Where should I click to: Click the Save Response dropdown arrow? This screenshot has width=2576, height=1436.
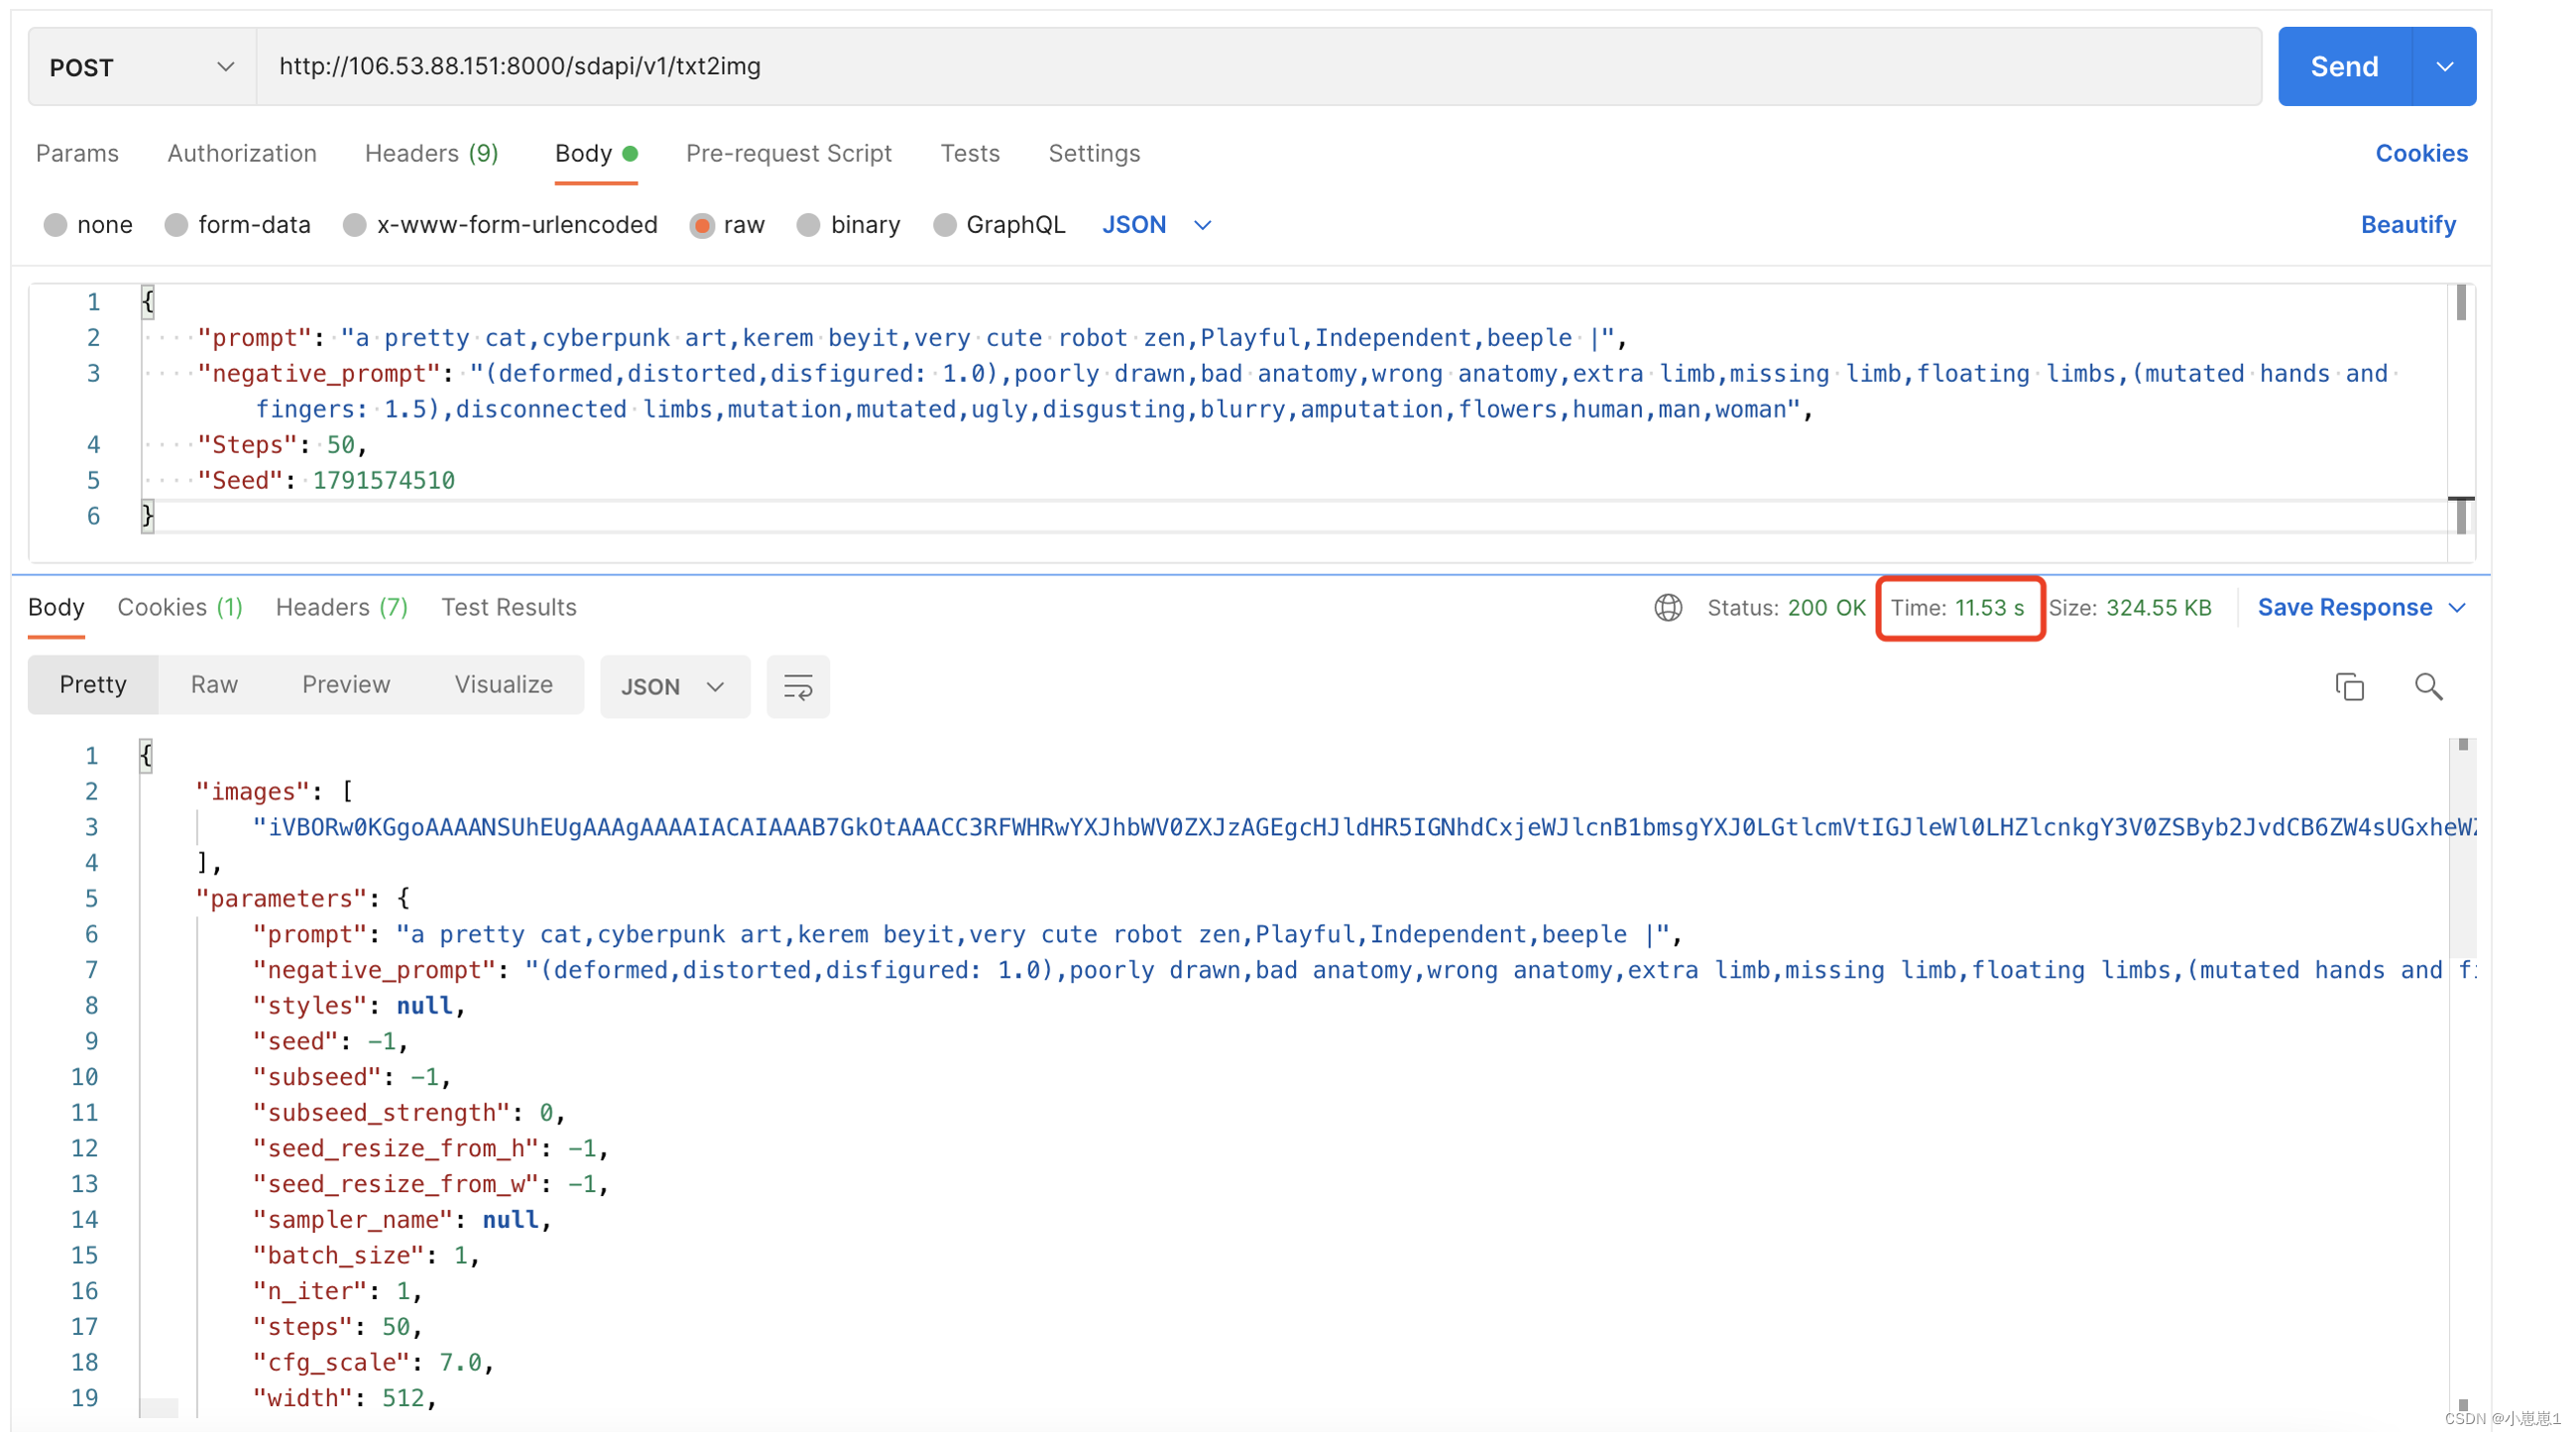2463,607
